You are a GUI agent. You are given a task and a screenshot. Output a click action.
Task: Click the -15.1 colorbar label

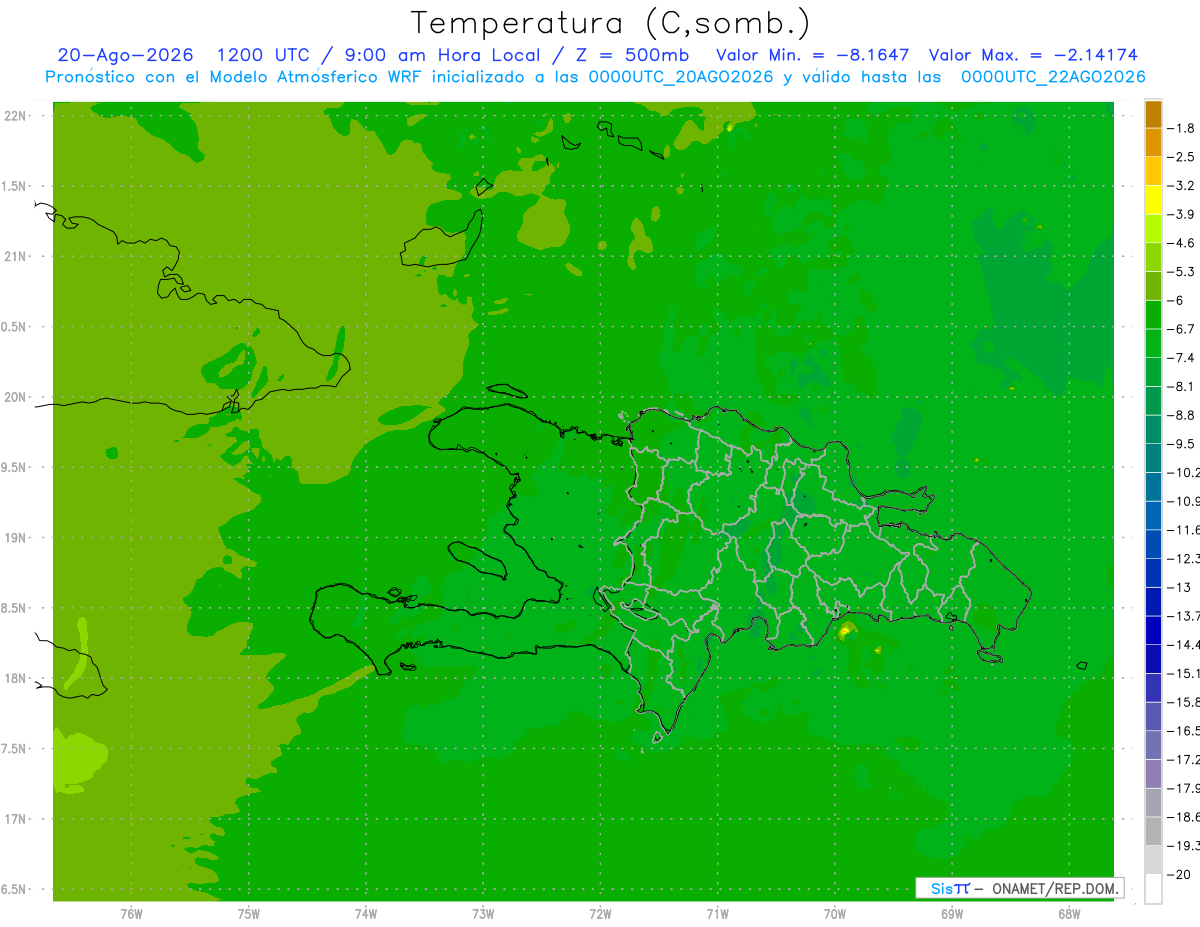(x=1185, y=673)
